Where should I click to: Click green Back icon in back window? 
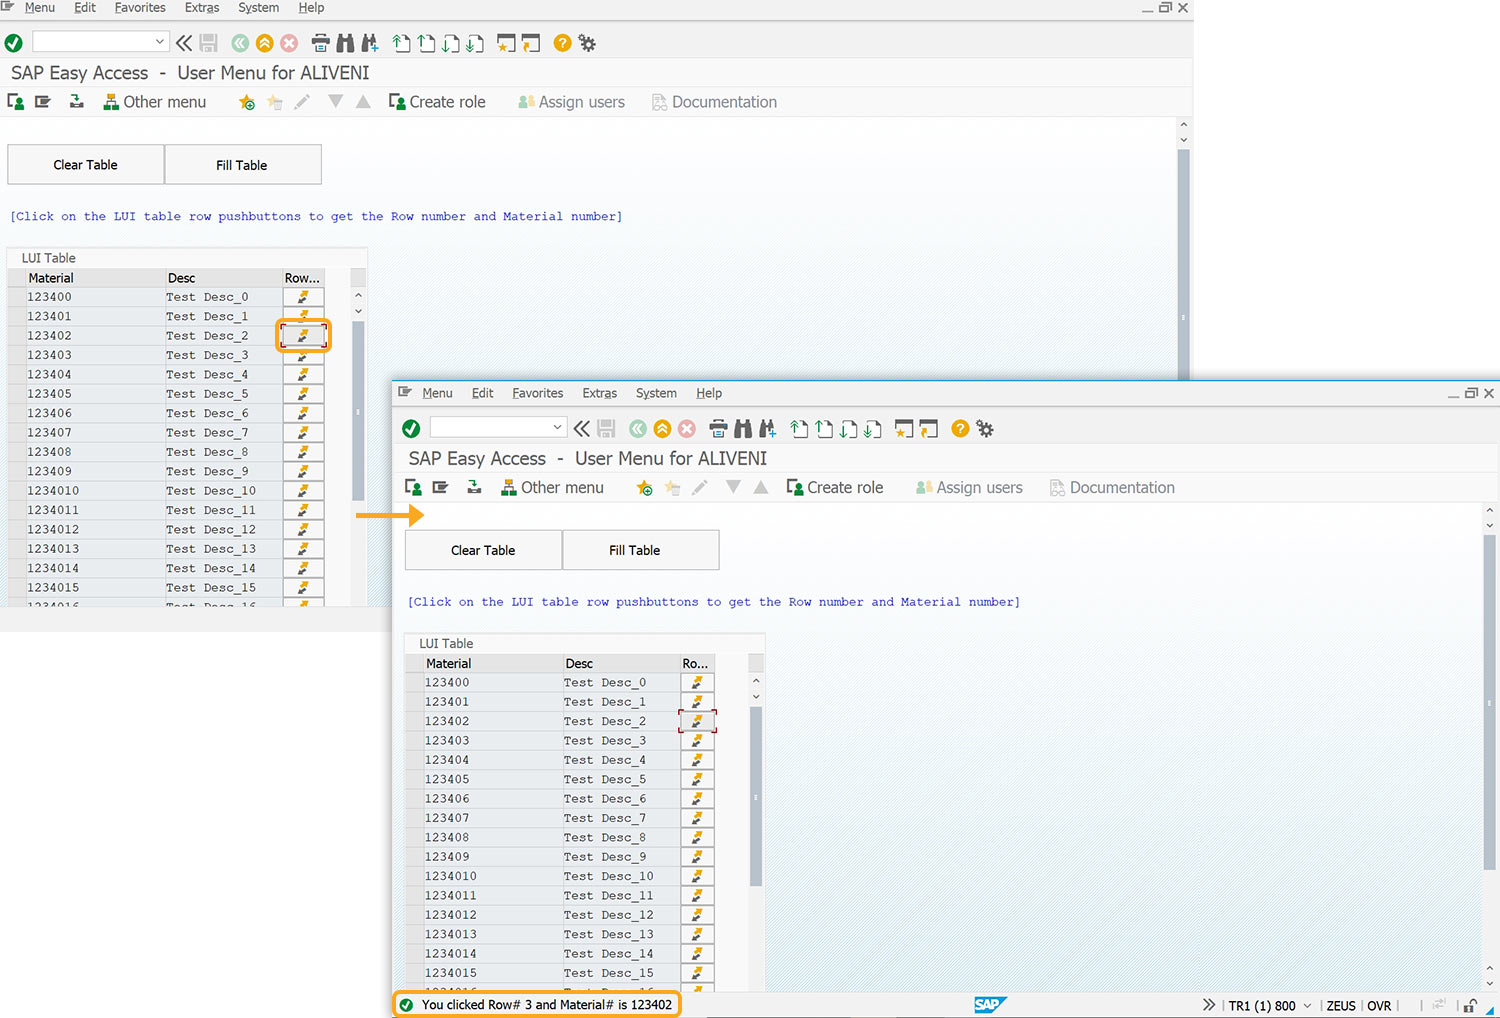pyautogui.click(x=240, y=43)
